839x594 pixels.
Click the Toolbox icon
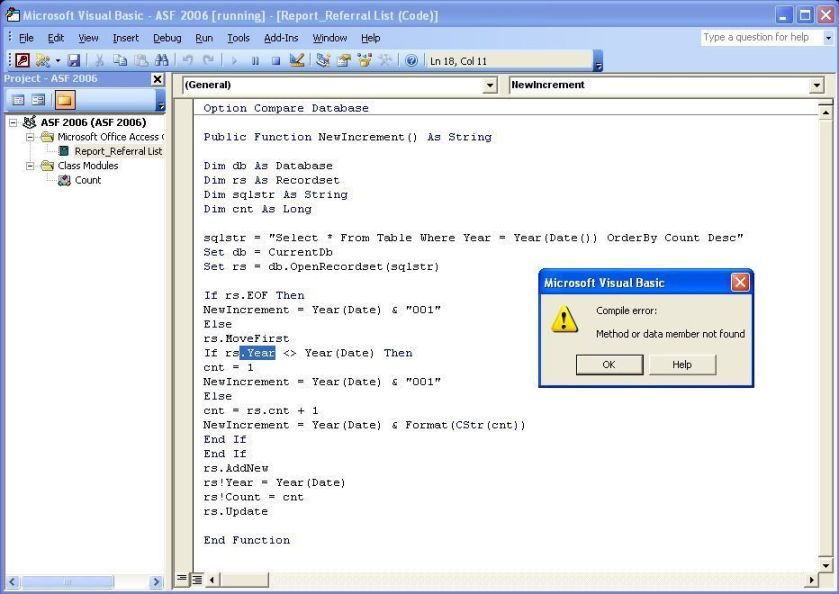[x=385, y=60]
